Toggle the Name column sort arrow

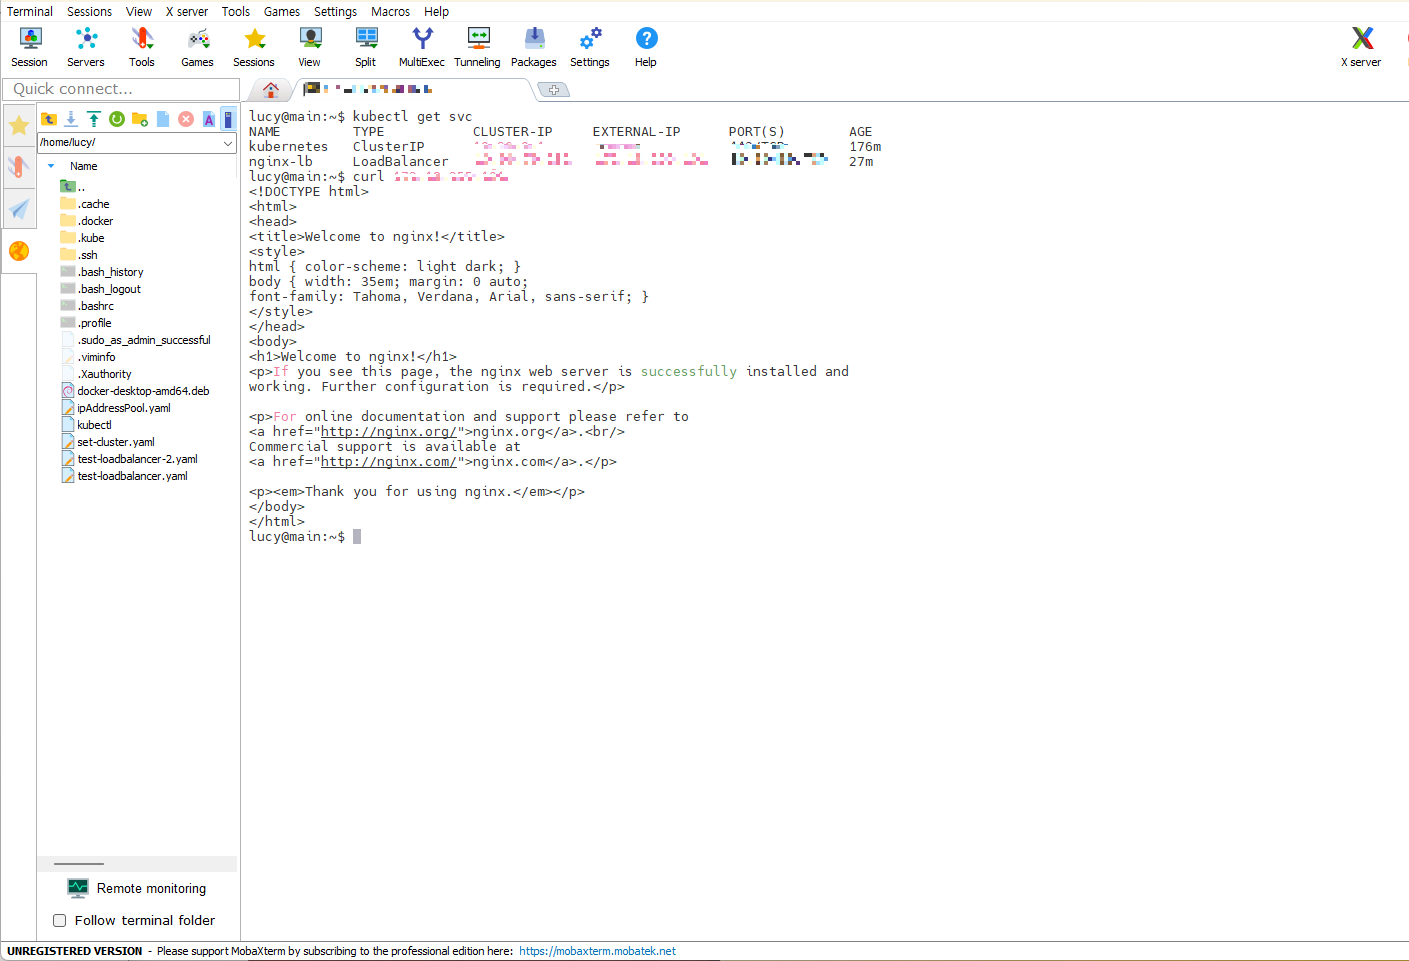click(51, 166)
